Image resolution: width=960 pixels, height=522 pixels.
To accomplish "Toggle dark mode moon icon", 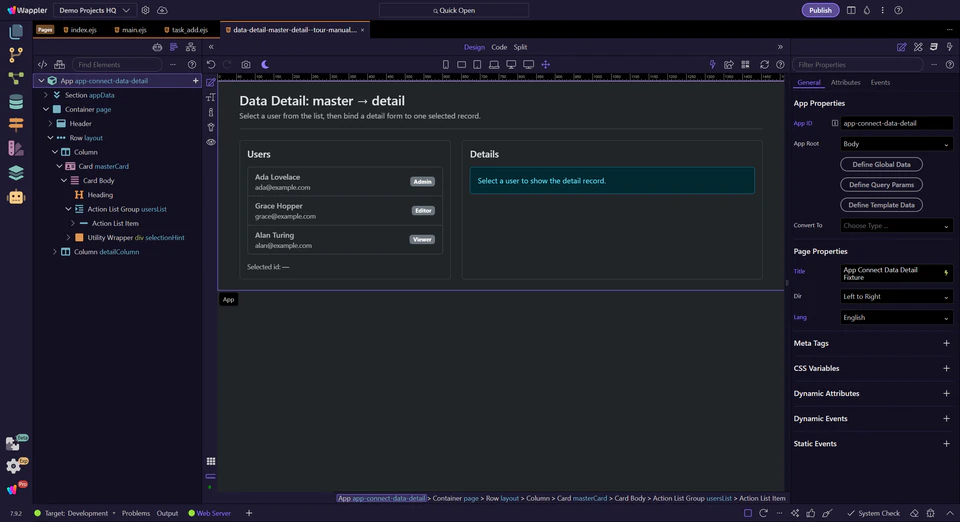I will 265,64.
